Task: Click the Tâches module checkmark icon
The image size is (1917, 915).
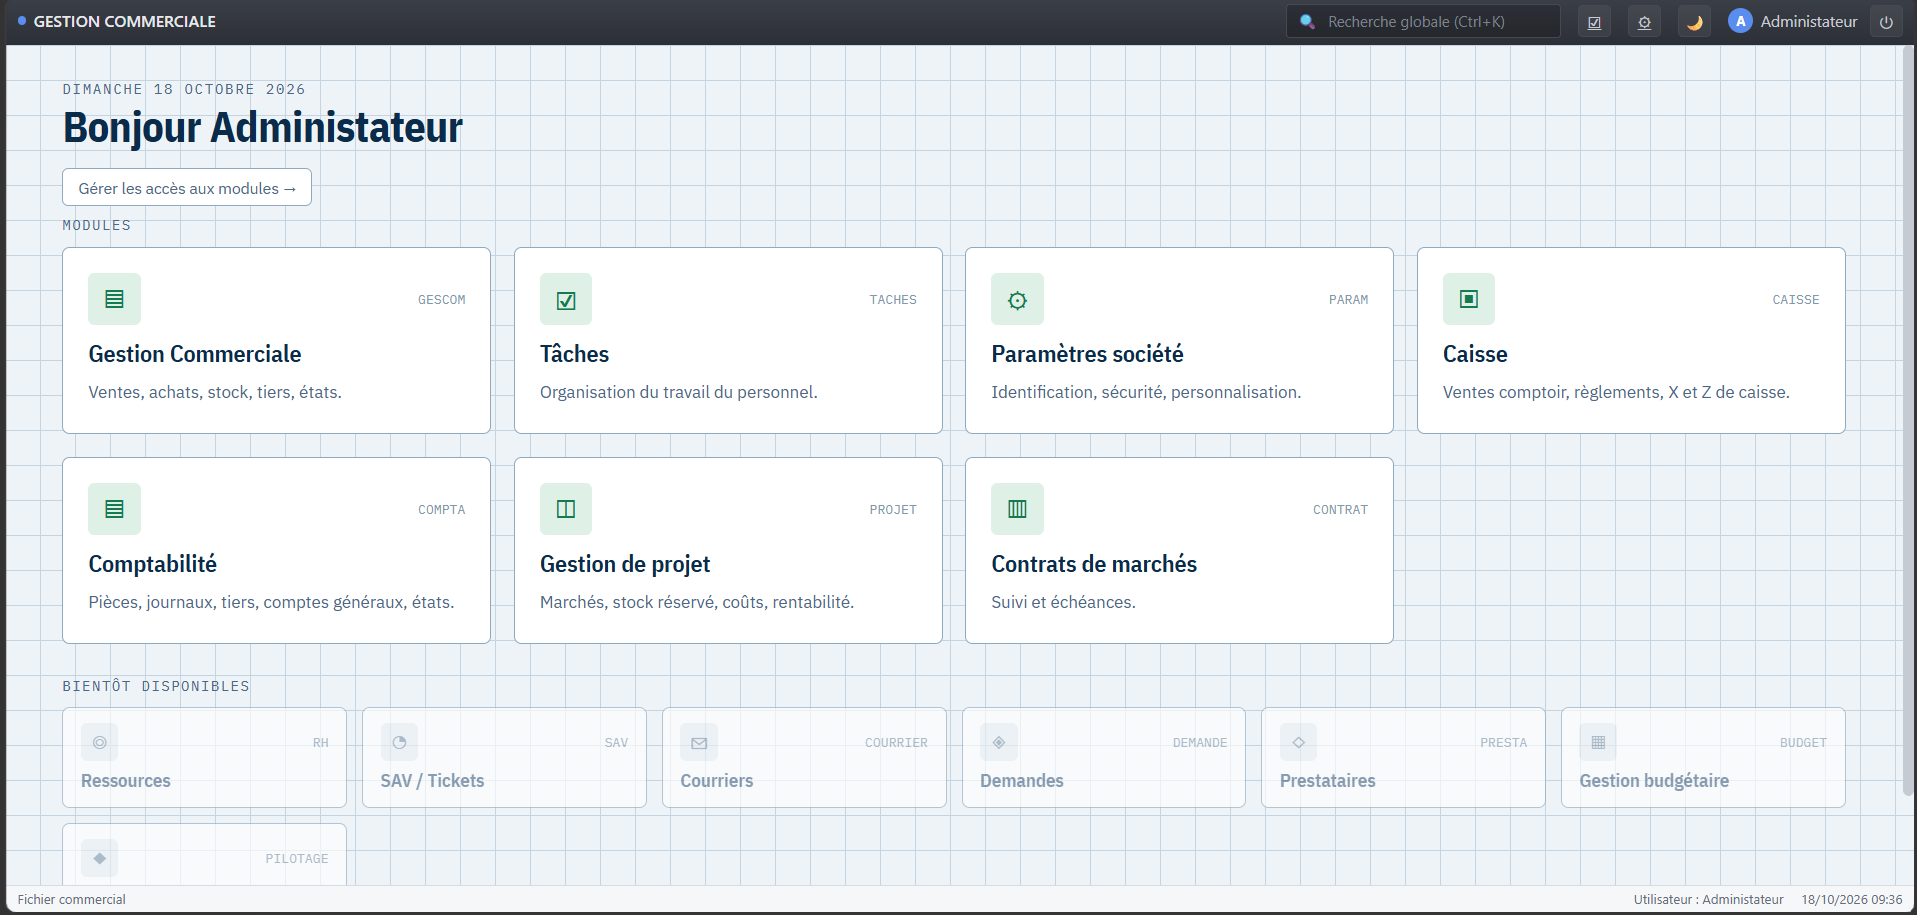Action: coord(566,299)
